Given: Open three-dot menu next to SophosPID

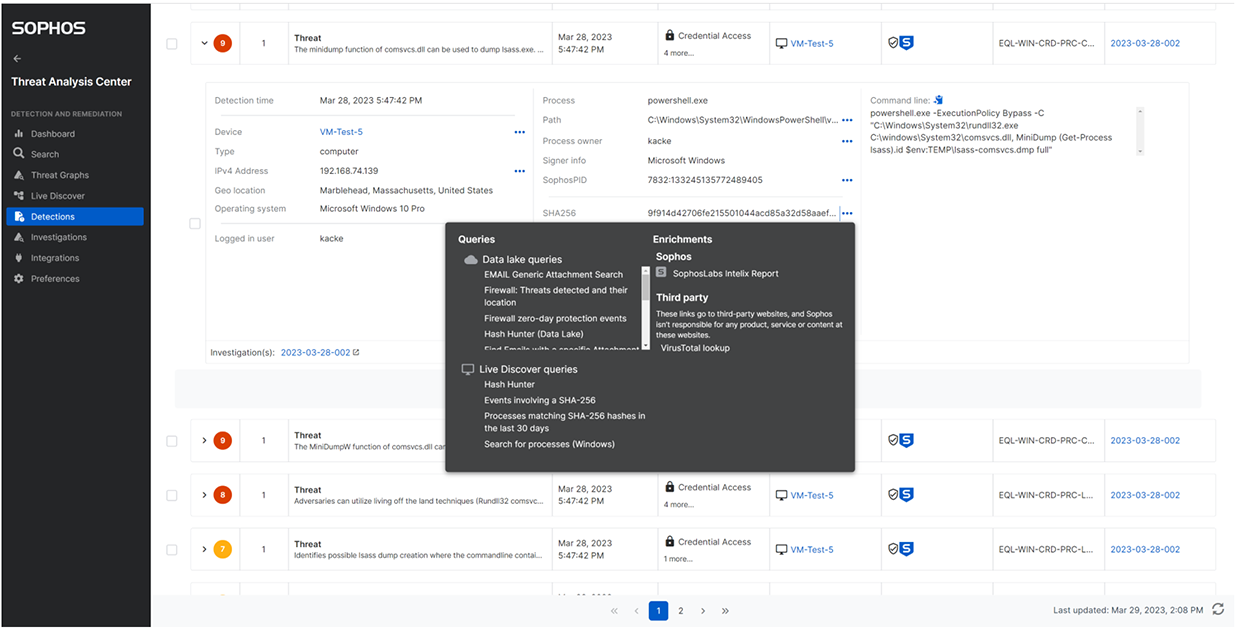Looking at the screenshot, I should [847, 181].
